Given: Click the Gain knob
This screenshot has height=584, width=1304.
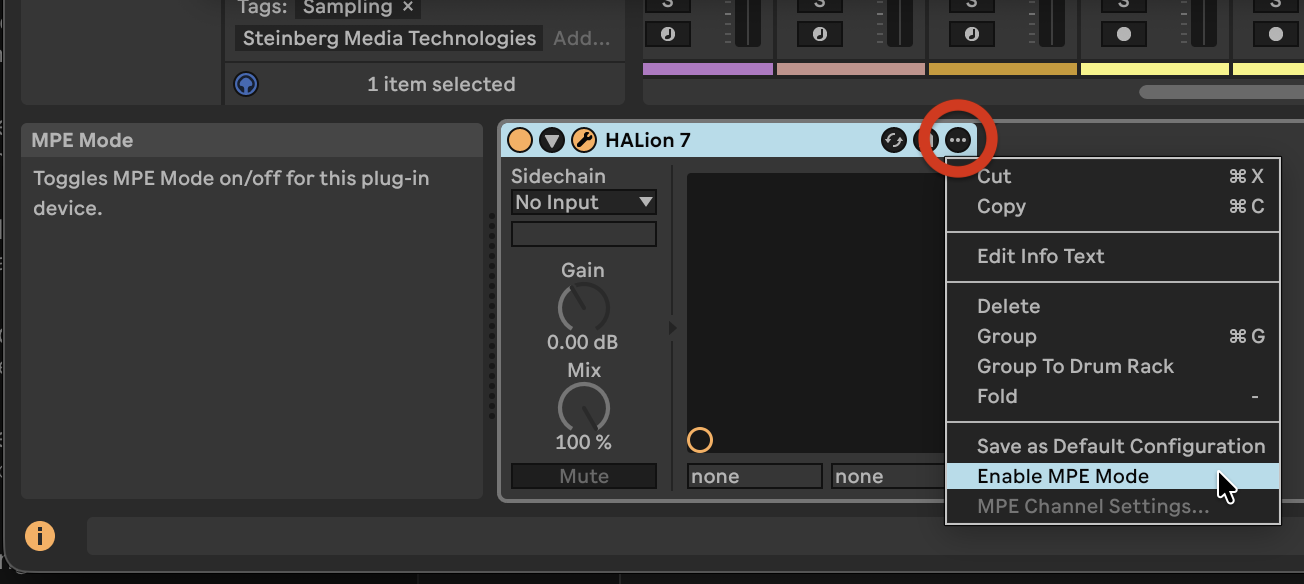Looking at the screenshot, I should 584,307.
